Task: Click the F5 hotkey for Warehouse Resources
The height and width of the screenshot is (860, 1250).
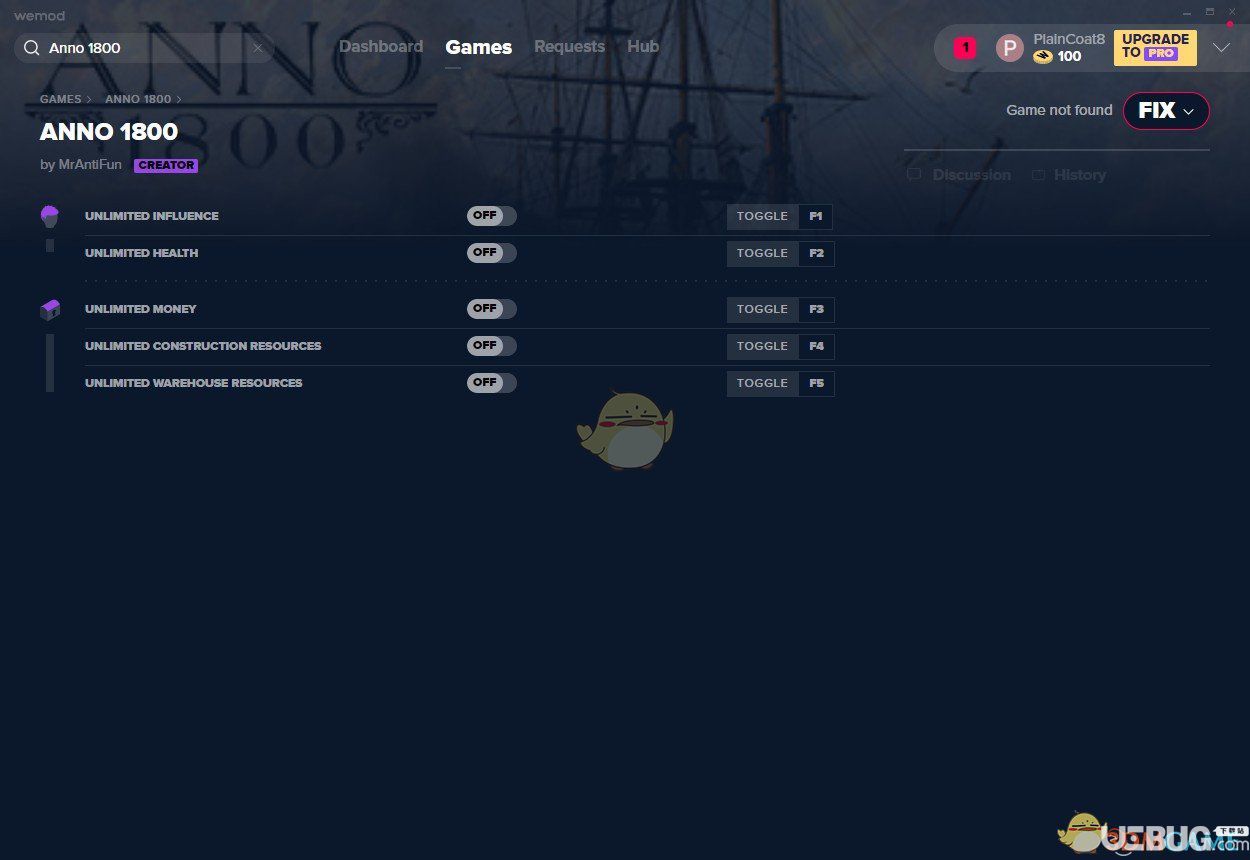Action: (816, 384)
